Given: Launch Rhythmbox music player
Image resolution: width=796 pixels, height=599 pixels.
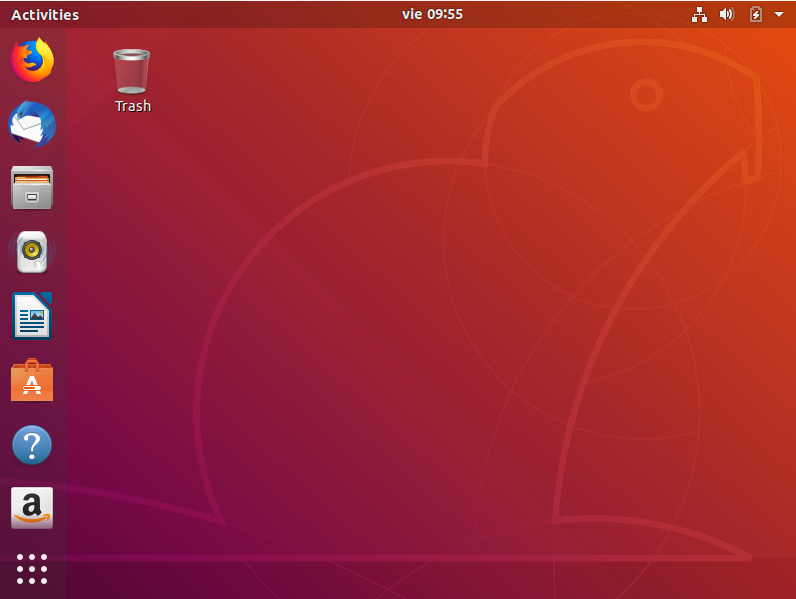Looking at the screenshot, I should tap(32, 252).
